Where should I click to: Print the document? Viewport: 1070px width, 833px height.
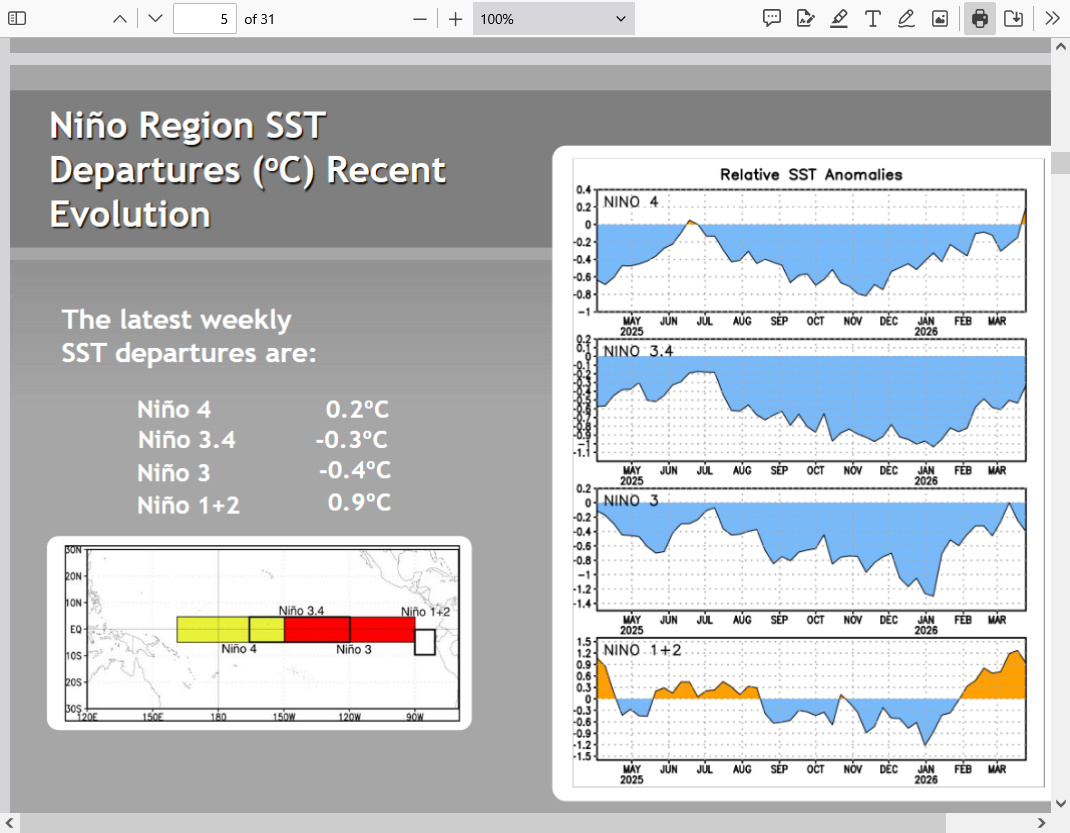[980, 18]
